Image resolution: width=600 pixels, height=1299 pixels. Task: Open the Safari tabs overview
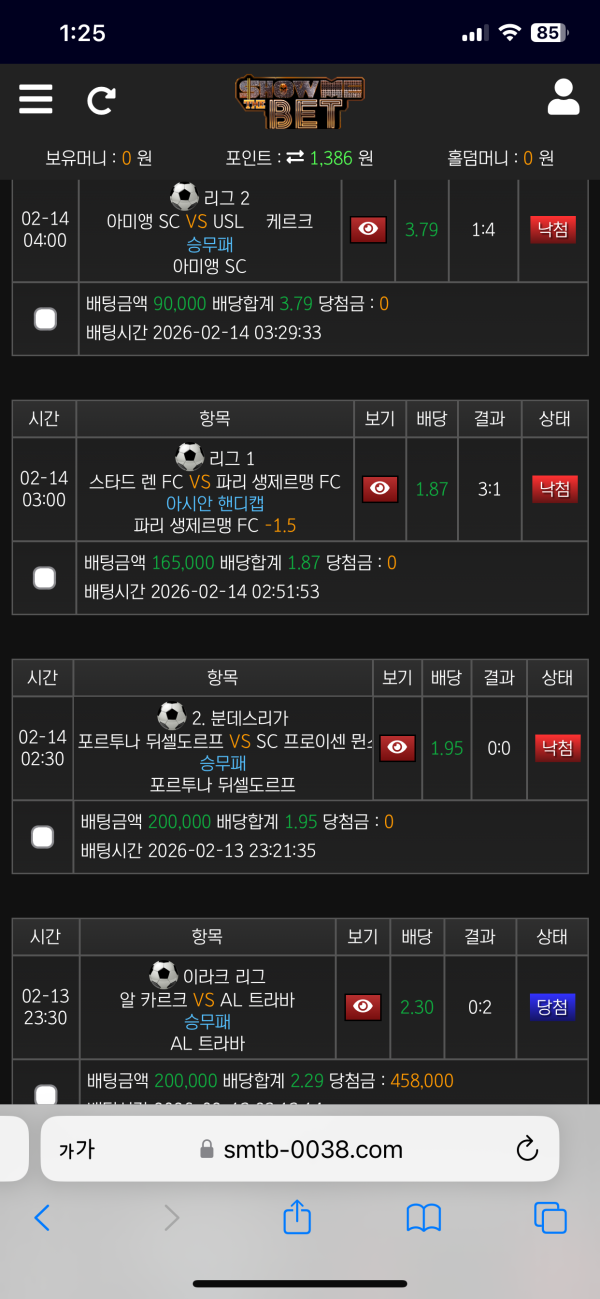click(x=550, y=1217)
